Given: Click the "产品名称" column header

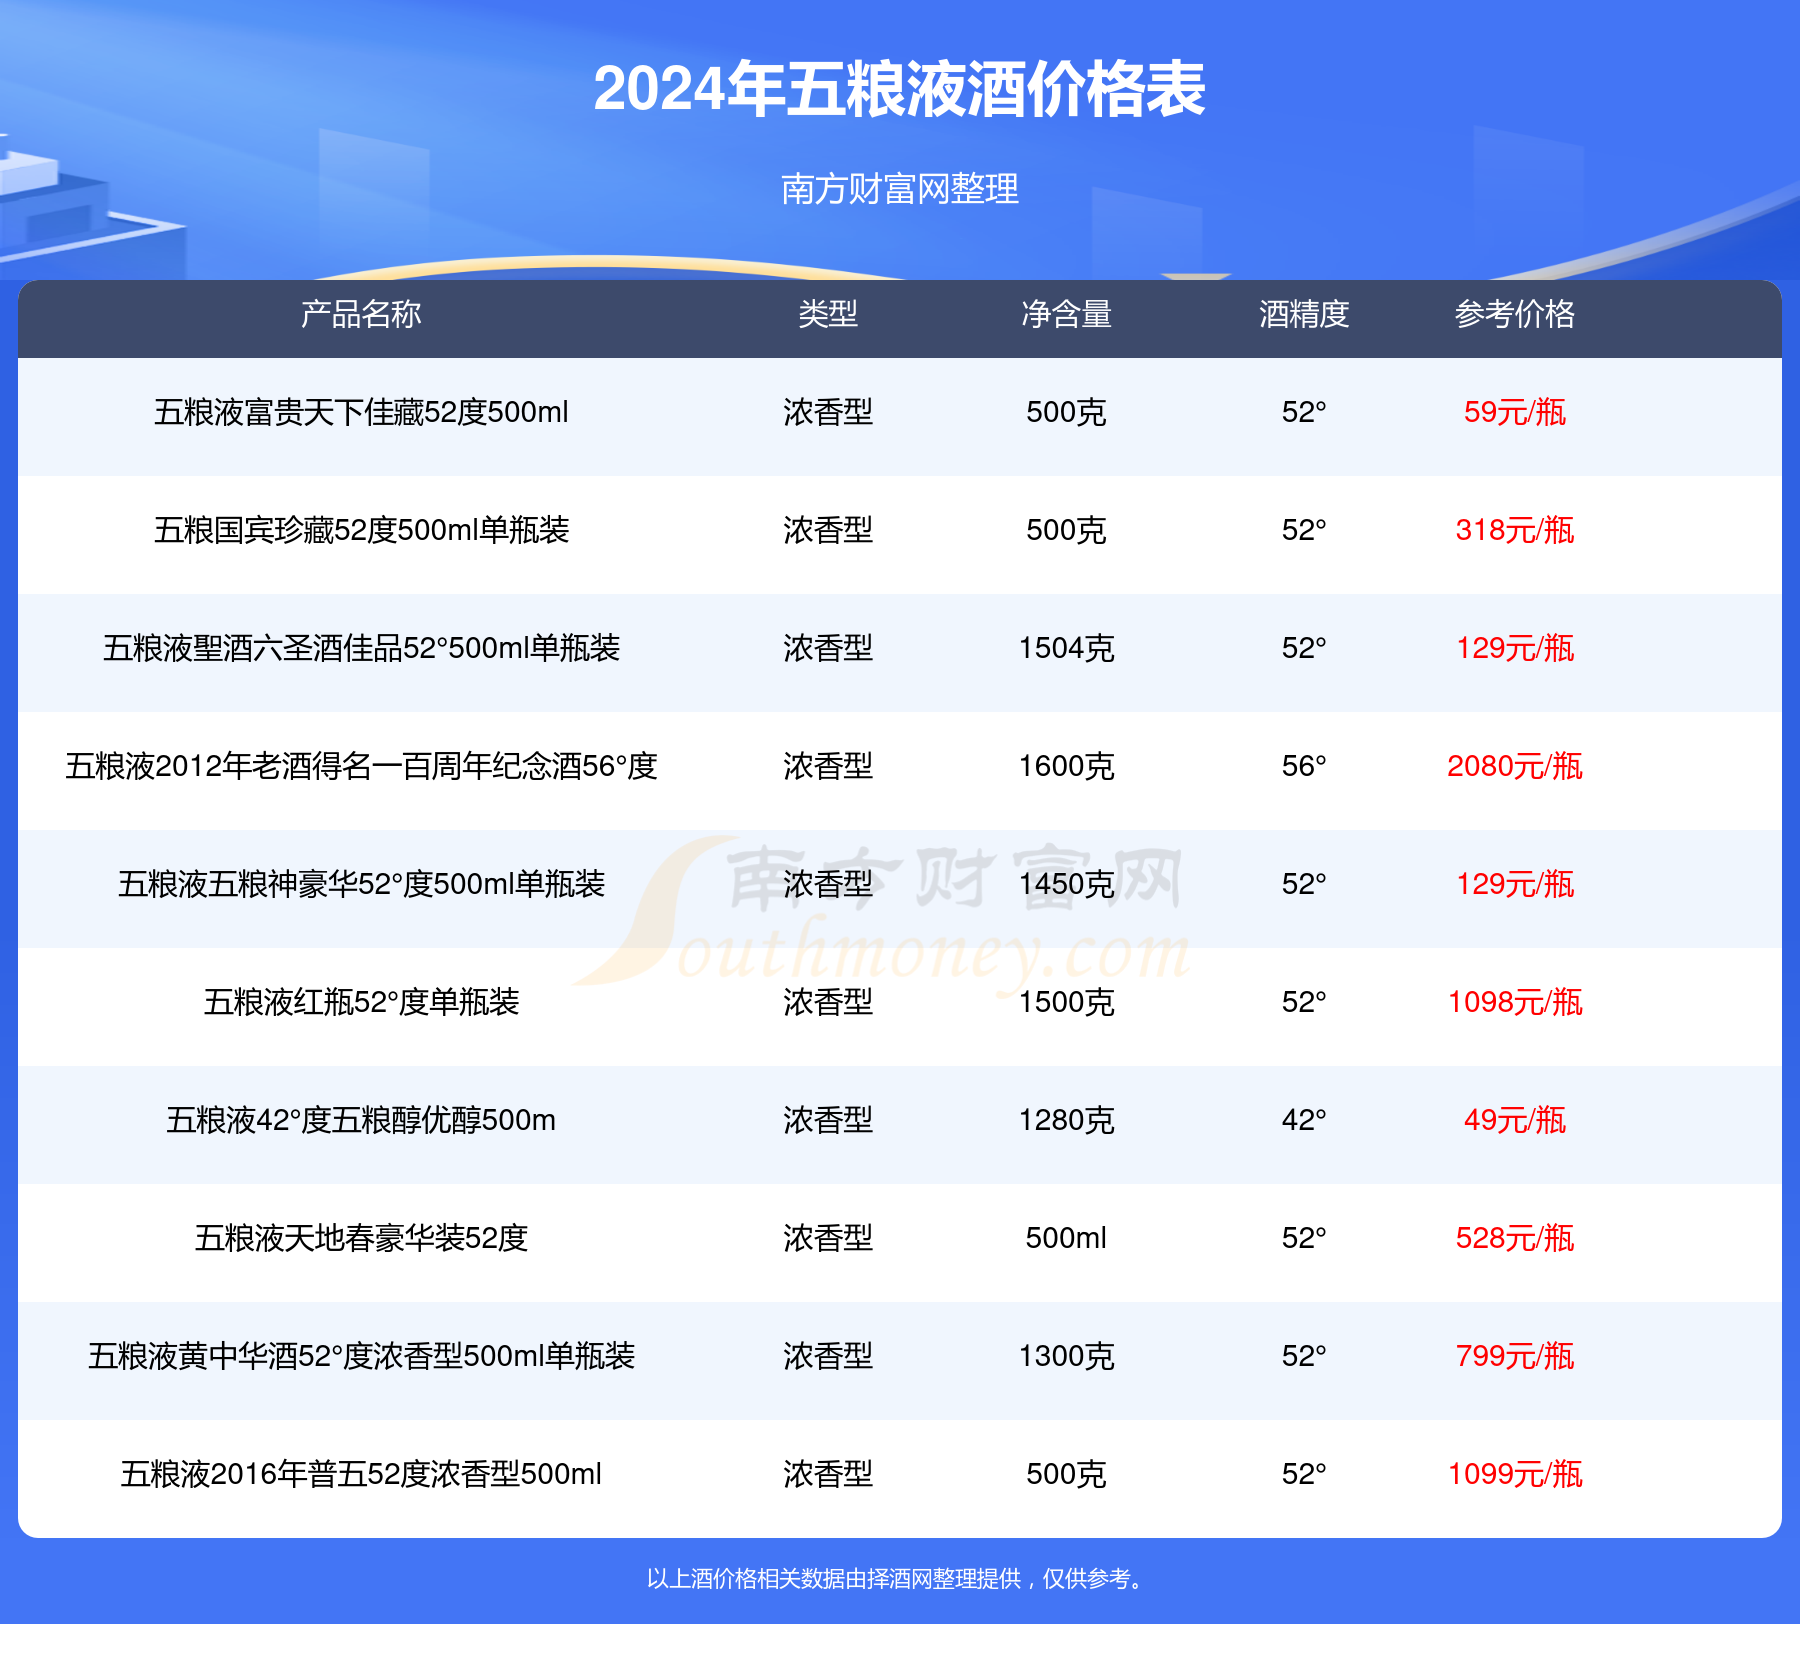Looking at the screenshot, I should (x=361, y=314).
